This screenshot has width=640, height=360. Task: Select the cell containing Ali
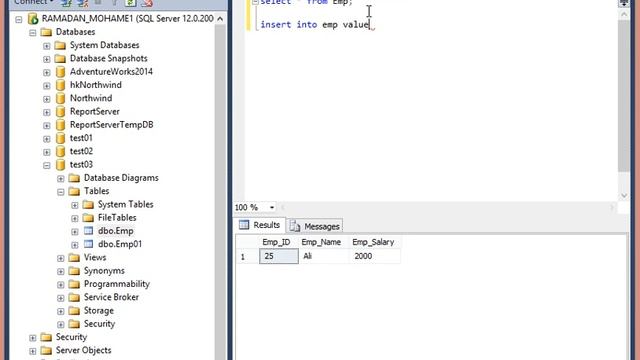[324, 256]
